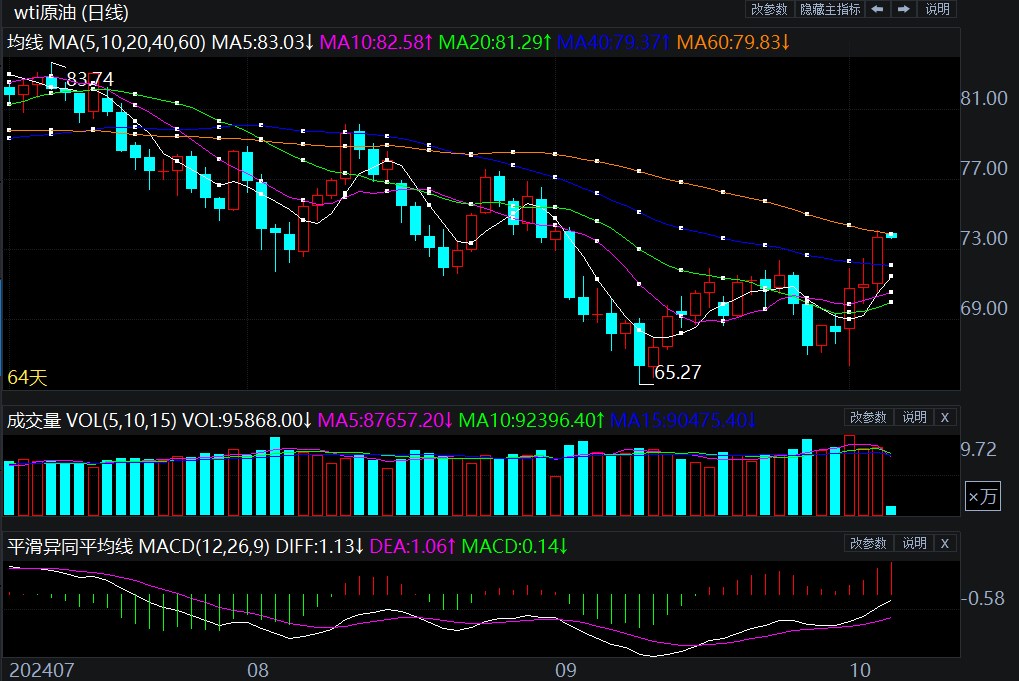Select the 成交量 VOL(5,10,15) indicator label

pos(90,421)
